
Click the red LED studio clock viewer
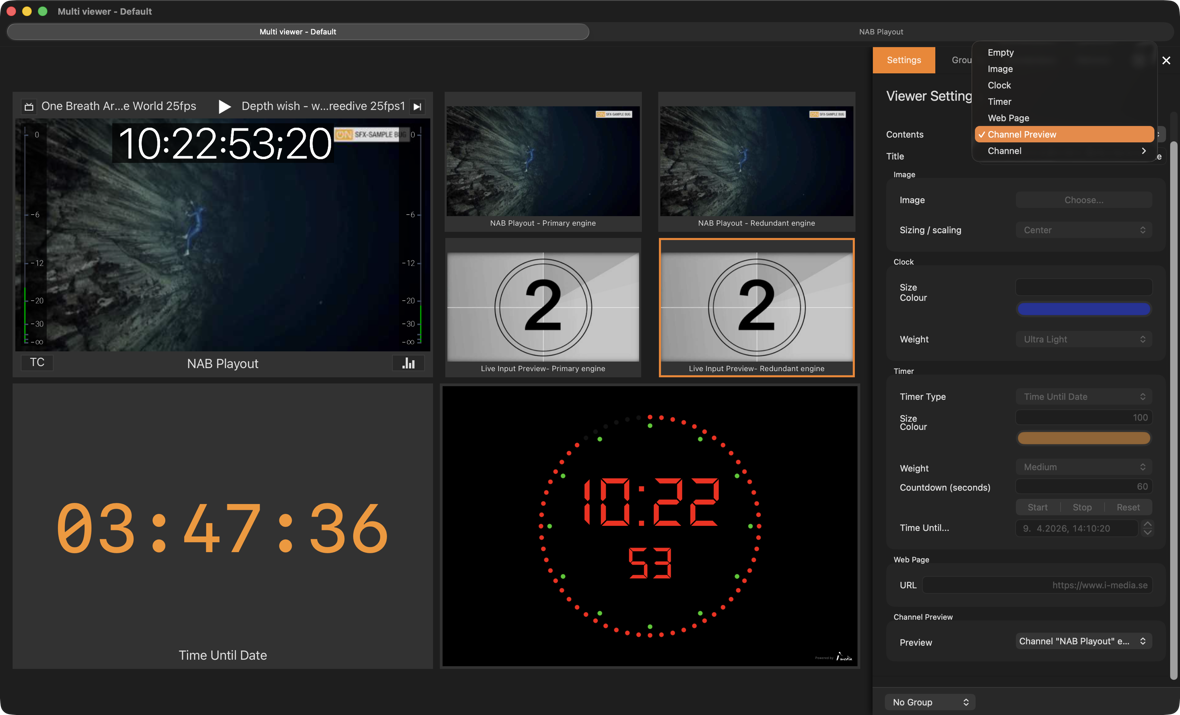tap(650, 526)
